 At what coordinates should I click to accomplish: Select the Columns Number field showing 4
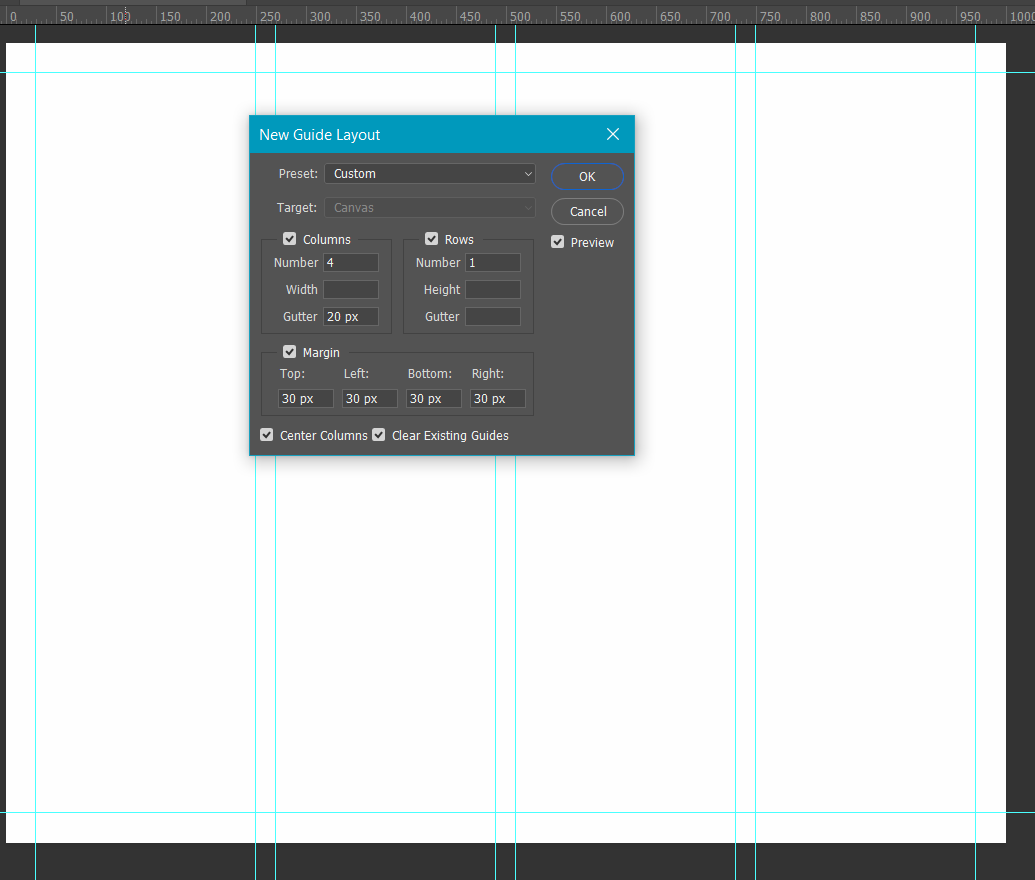350,262
